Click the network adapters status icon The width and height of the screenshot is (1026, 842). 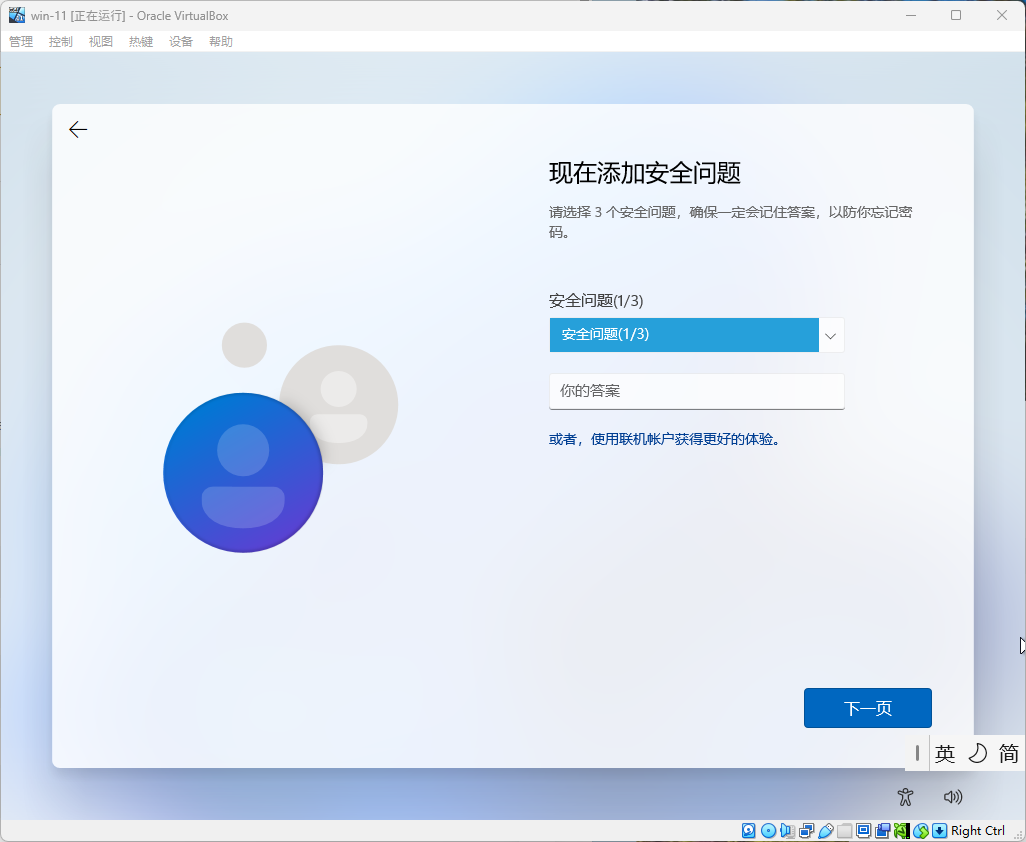807,831
